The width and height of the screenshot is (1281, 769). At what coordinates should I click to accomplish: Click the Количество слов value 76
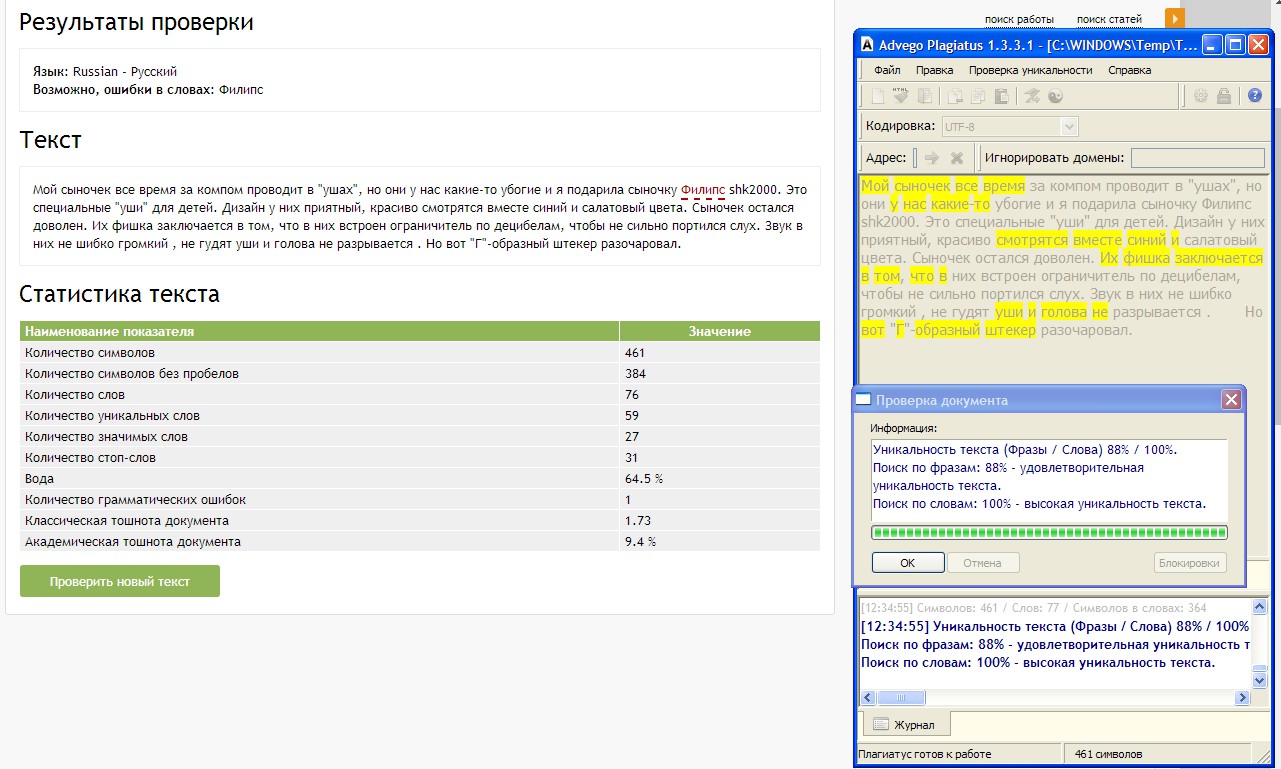click(x=631, y=395)
